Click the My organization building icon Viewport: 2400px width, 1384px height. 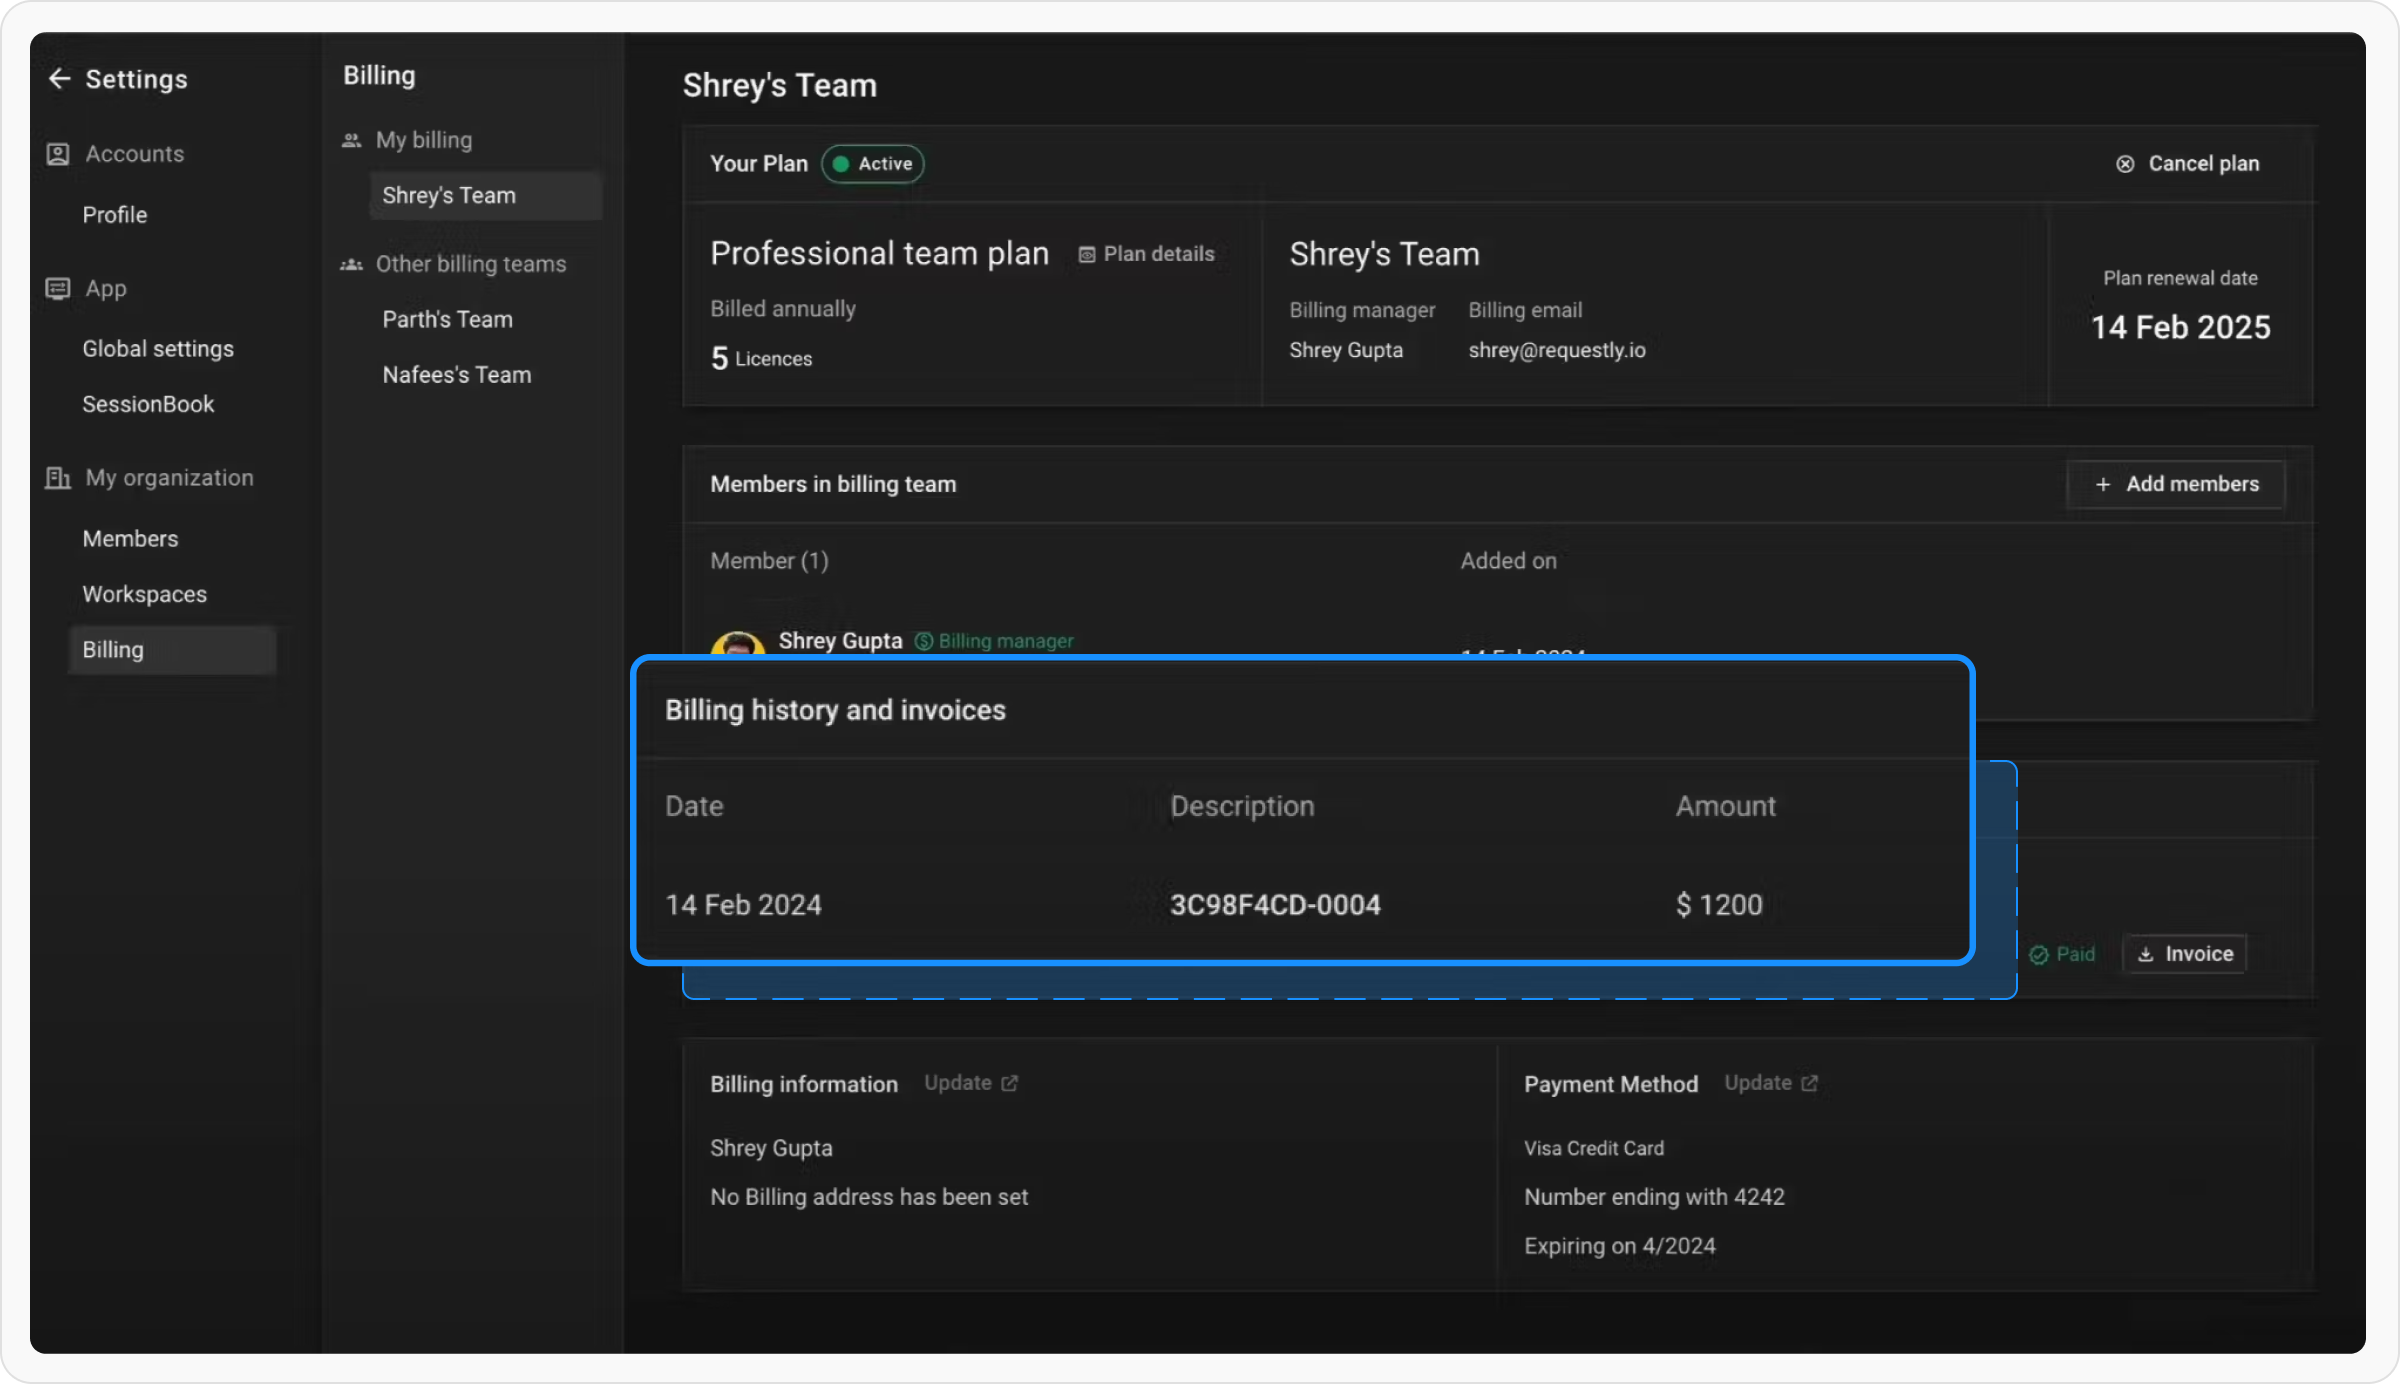tap(58, 478)
